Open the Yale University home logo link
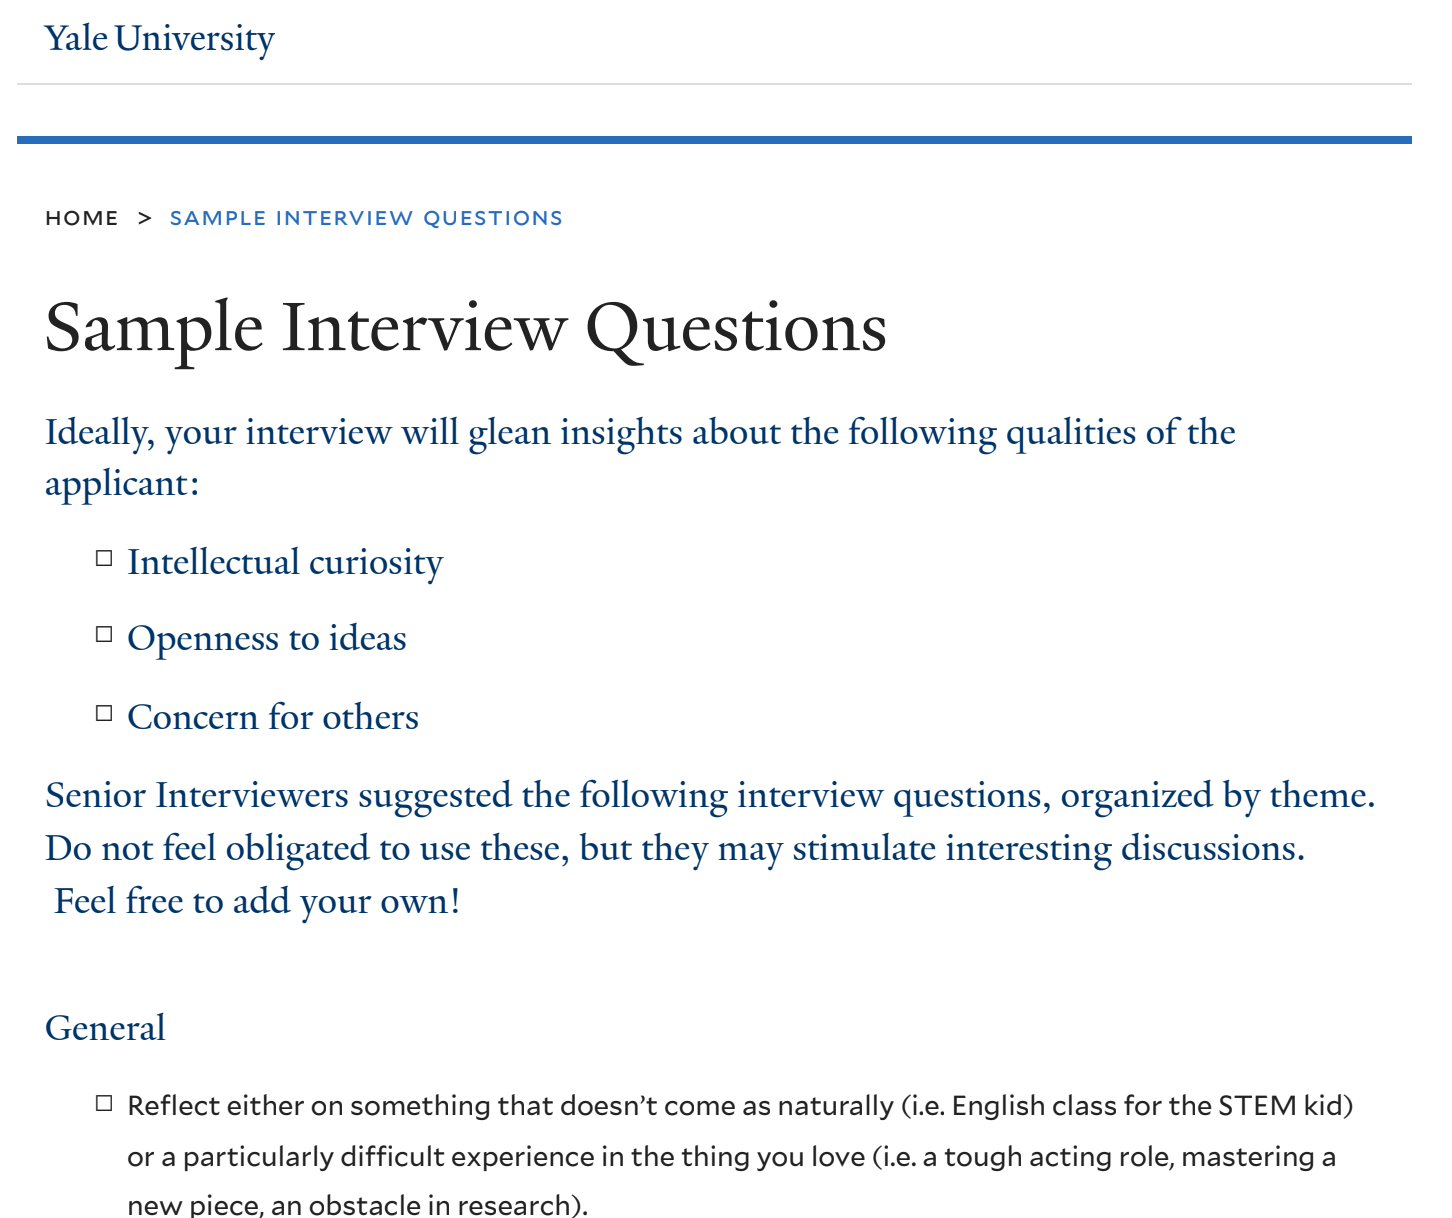1452x1218 pixels. coord(160,39)
